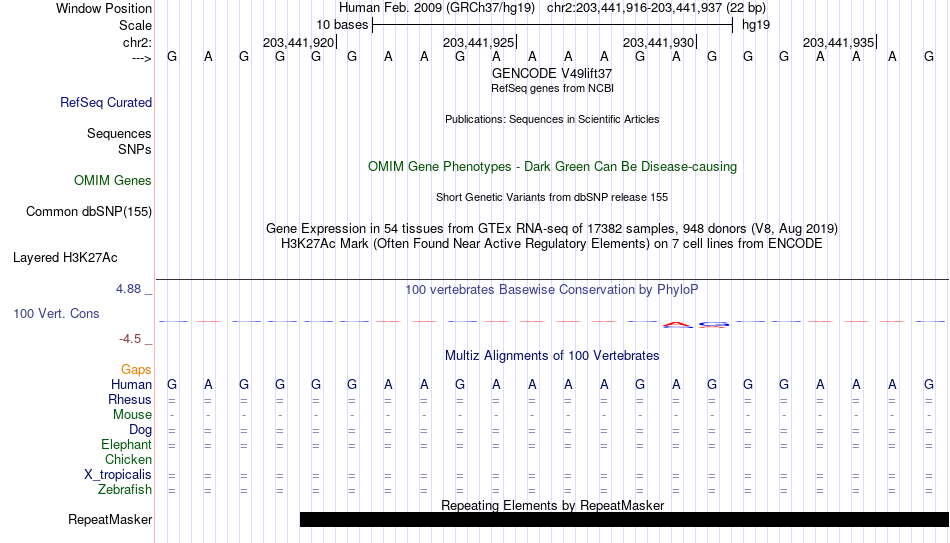
Task: Click Repeating Elements by RepeatMasker title
Action: [552, 505]
